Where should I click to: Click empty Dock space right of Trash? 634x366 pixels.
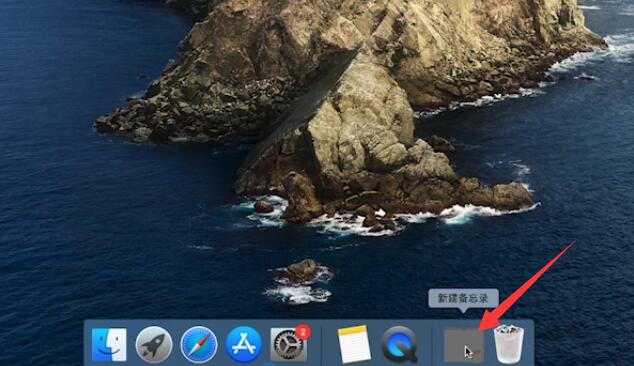point(530,344)
